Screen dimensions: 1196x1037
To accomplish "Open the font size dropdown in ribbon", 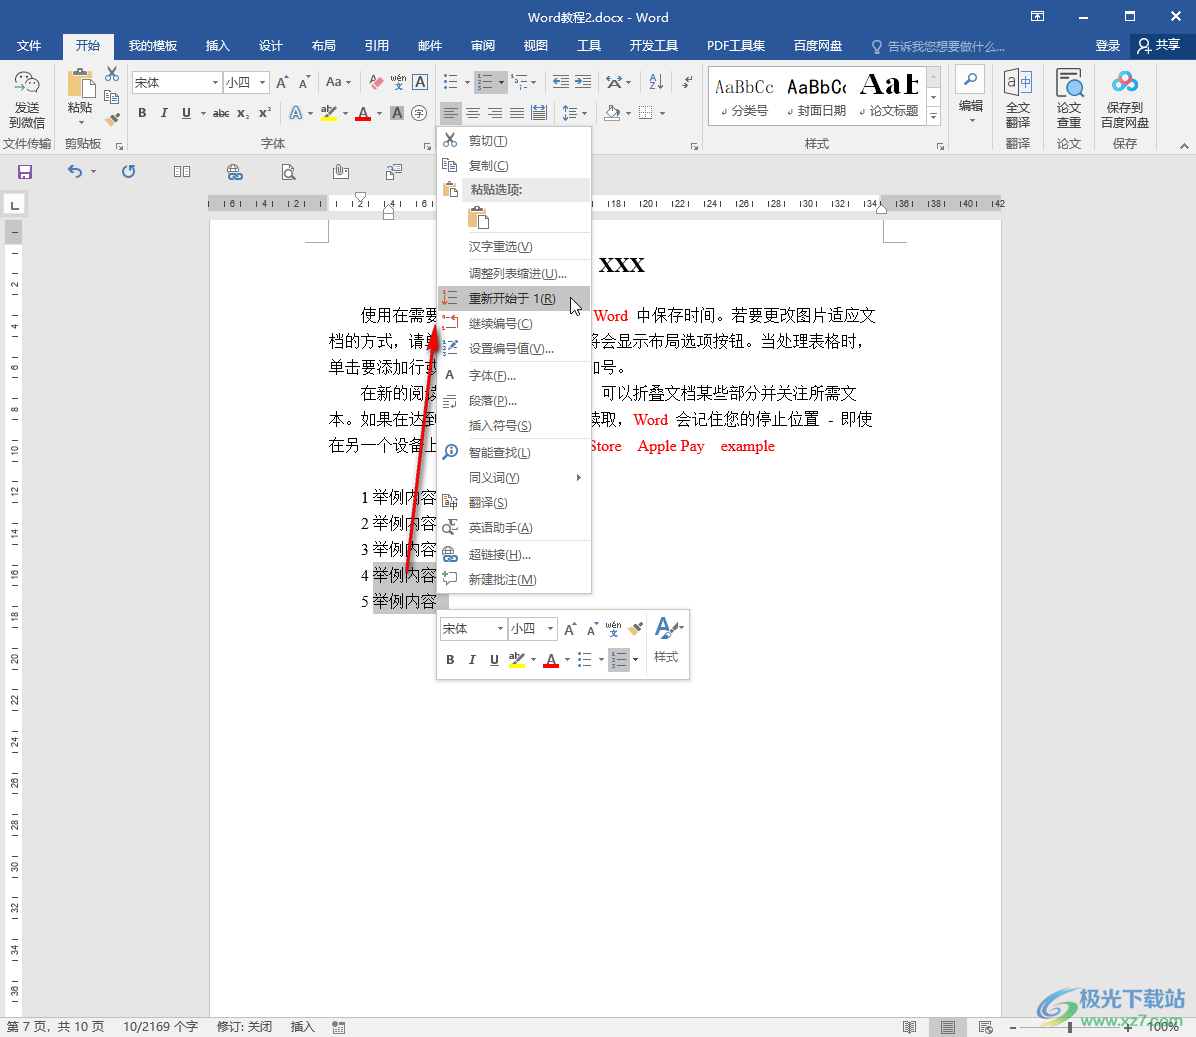I will [262, 82].
